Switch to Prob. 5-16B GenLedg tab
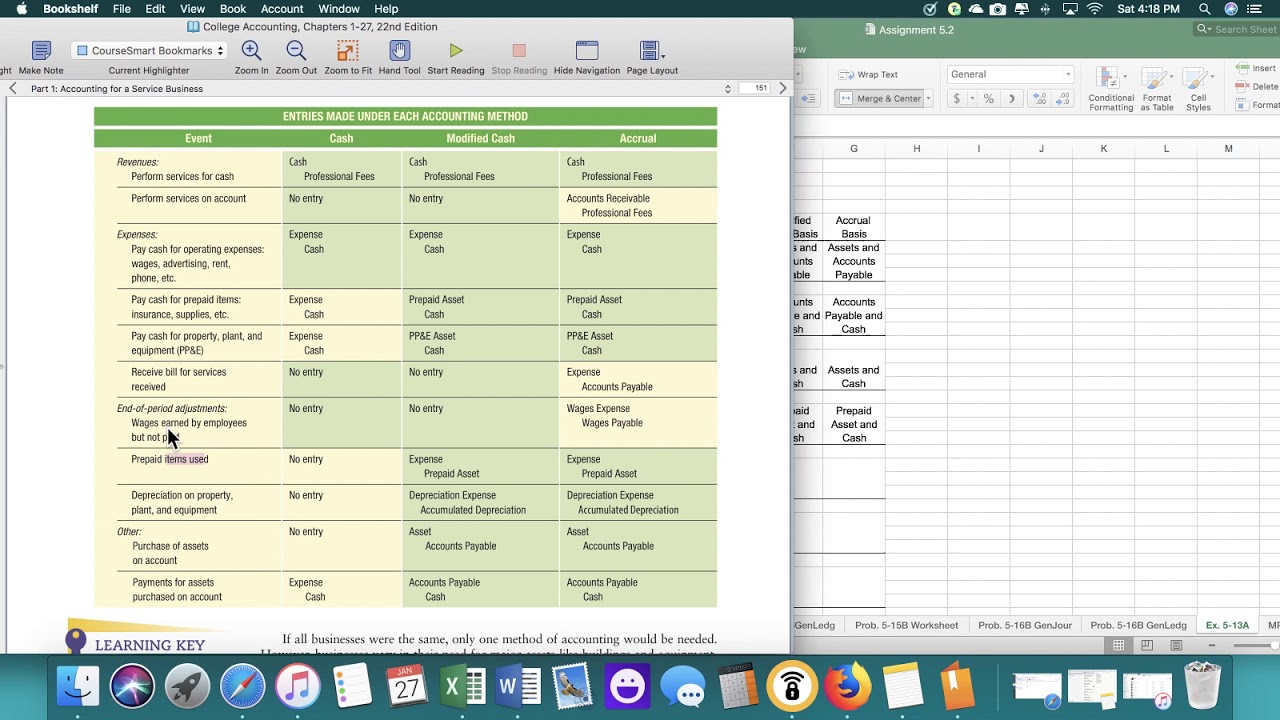Viewport: 1280px width, 720px height. (x=1138, y=625)
